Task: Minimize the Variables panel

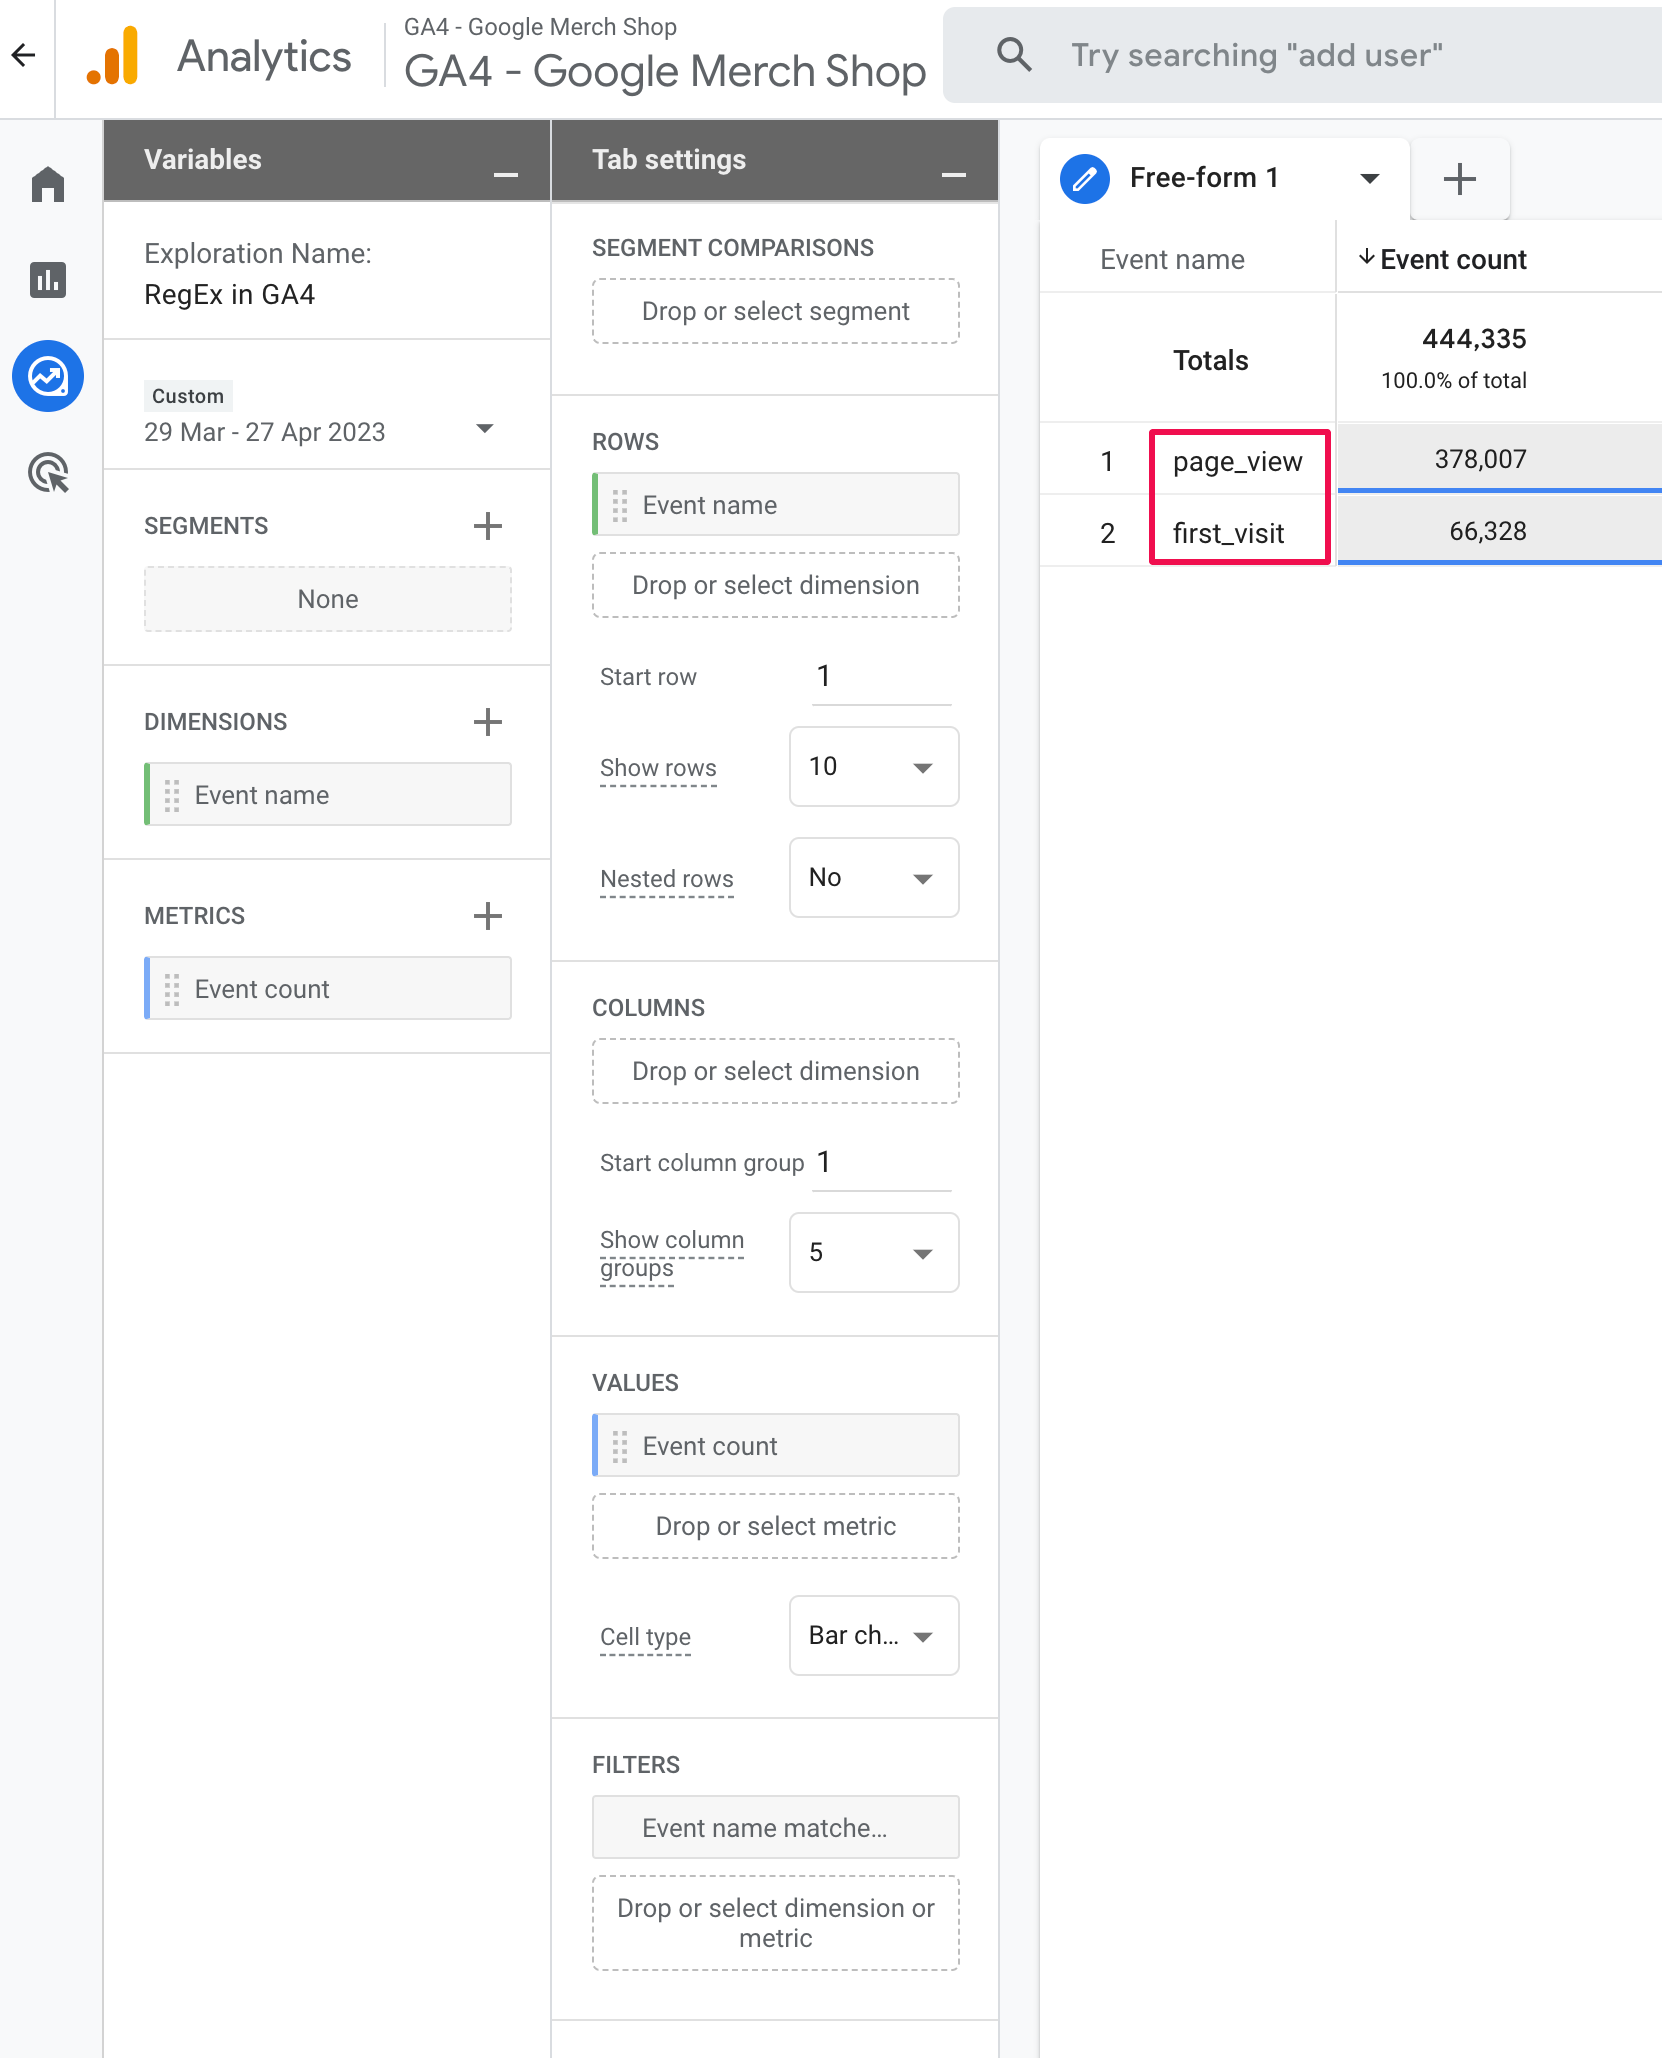Action: (x=506, y=174)
